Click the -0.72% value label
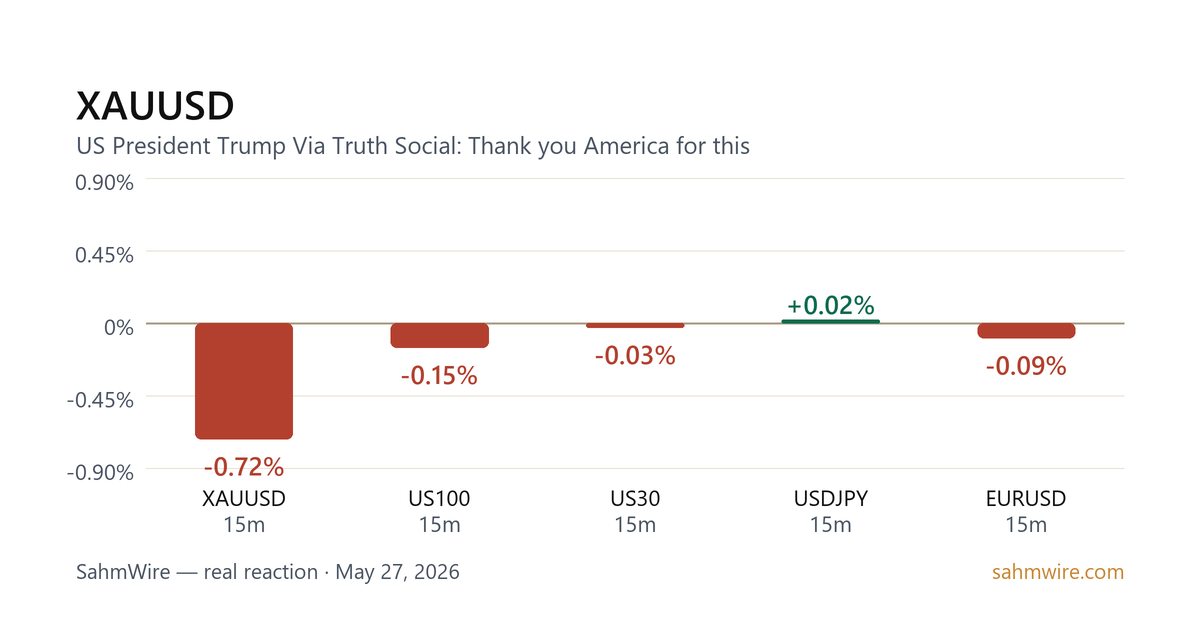Viewport: 1200px width, 630px height. [x=244, y=466]
